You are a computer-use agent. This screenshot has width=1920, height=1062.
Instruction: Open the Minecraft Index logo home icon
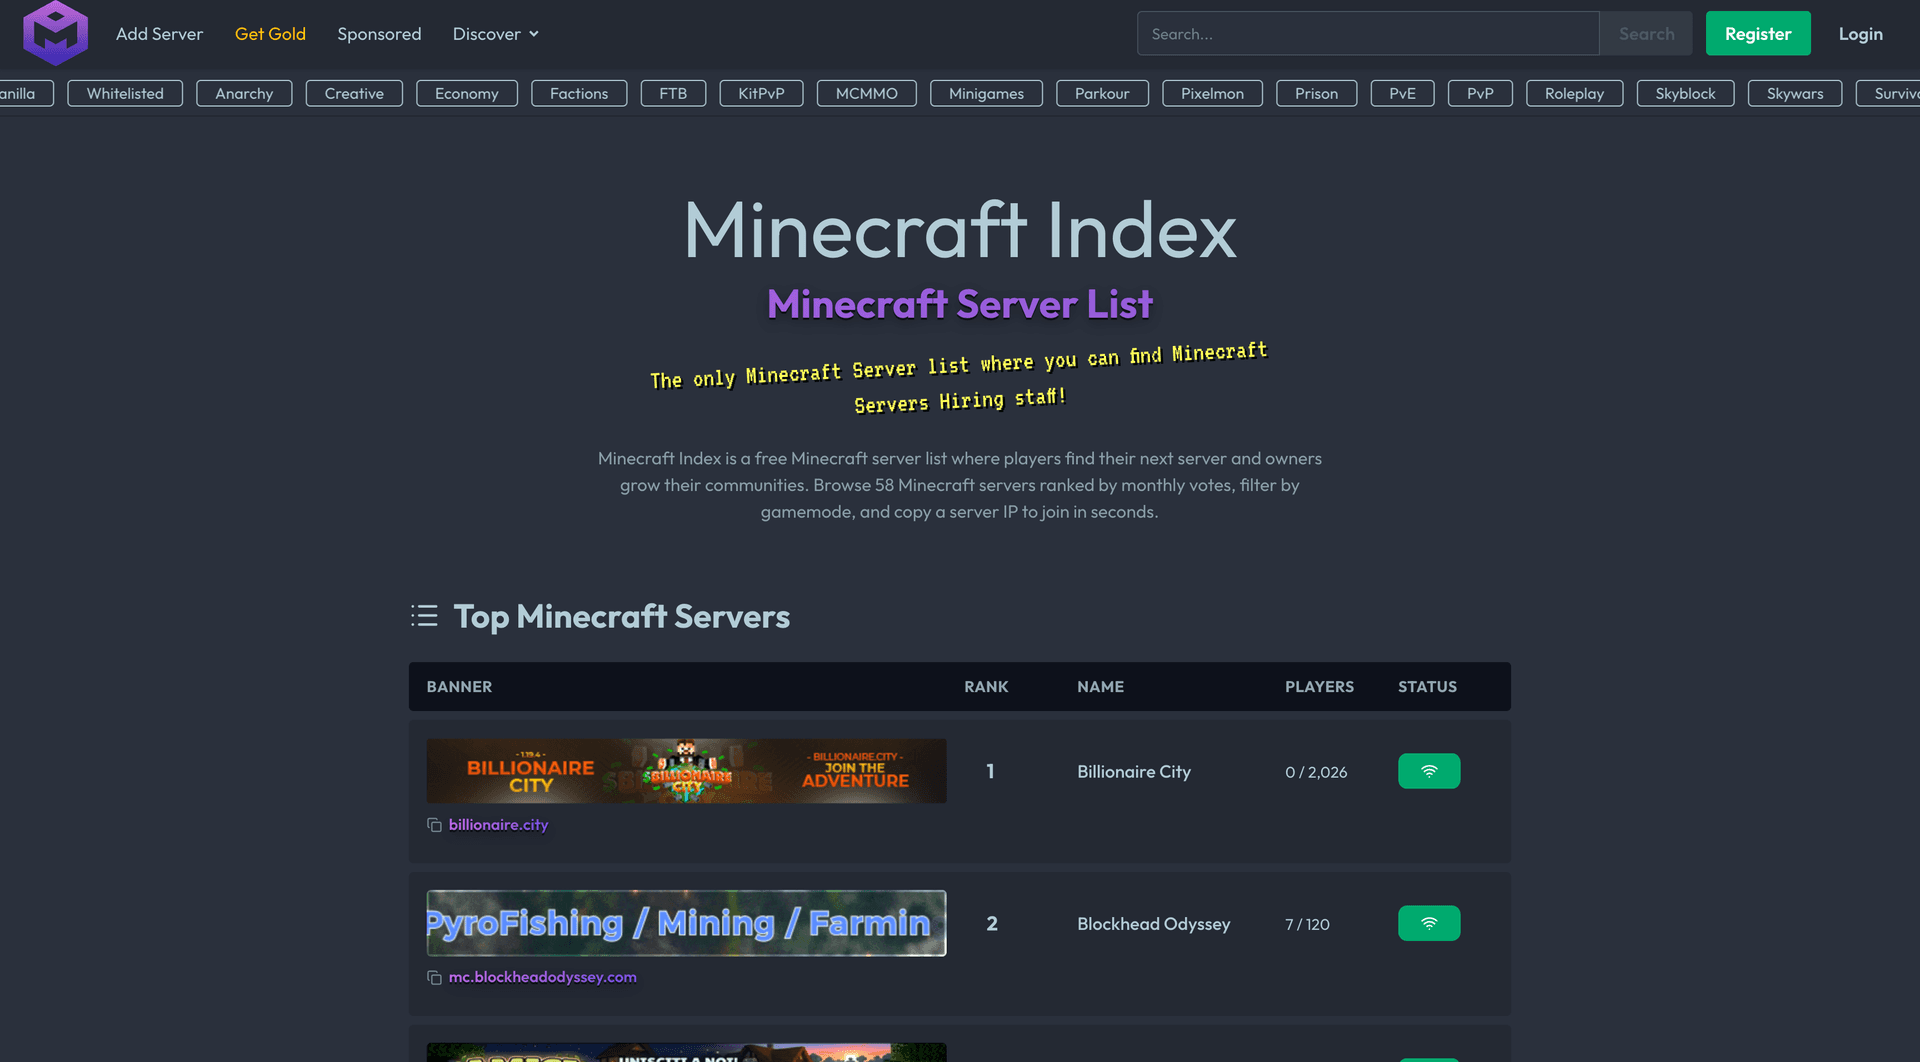pyautogui.click(x=56, y=33)
